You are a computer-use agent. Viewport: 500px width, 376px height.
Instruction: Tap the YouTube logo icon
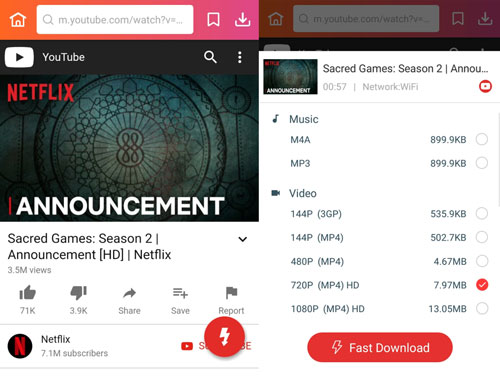pos(19,57)
